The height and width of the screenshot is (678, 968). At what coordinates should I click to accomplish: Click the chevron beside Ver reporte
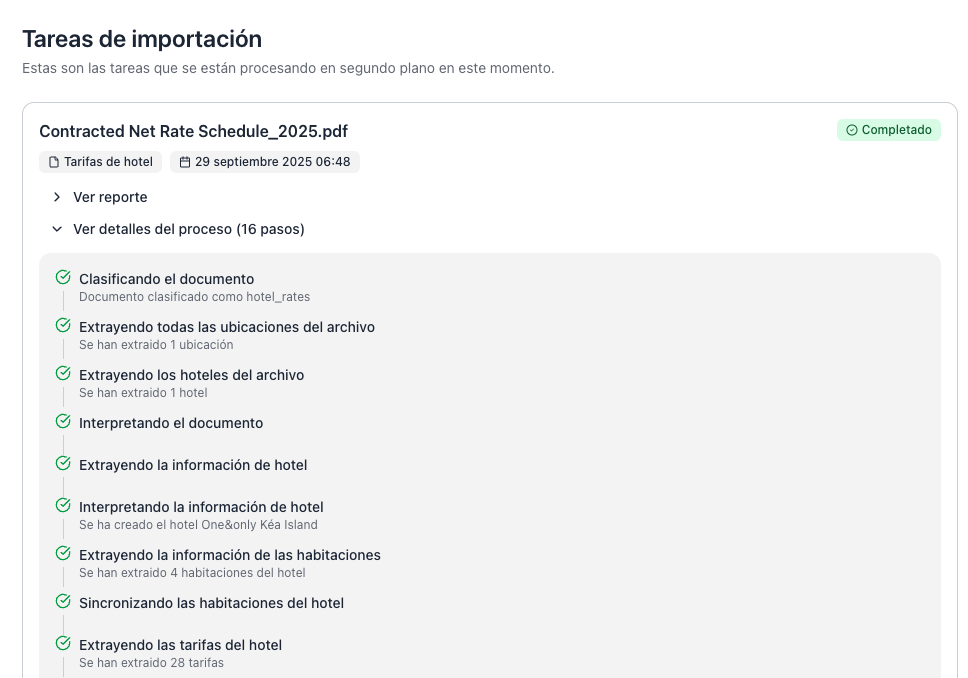pyautogui.click(x=57, y=197)
